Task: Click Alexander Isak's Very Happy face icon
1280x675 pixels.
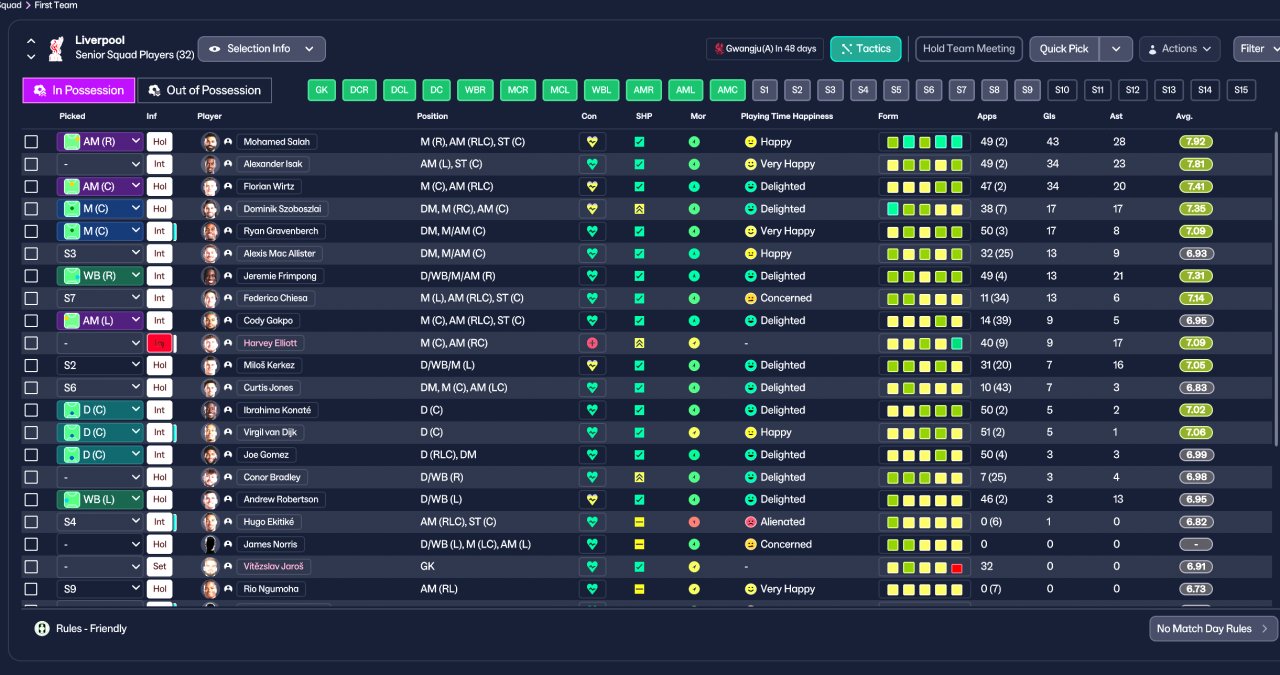Action: coord(750,164)
